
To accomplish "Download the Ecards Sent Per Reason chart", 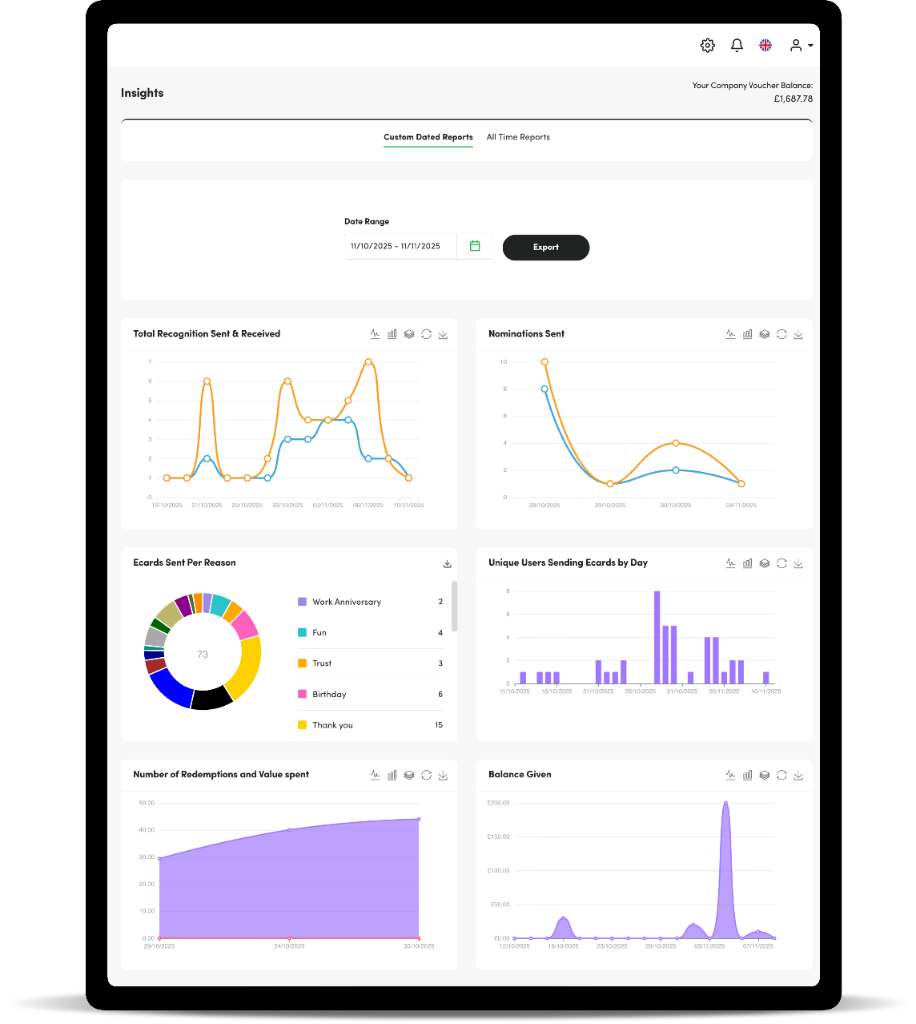I will tap(446, 563).
